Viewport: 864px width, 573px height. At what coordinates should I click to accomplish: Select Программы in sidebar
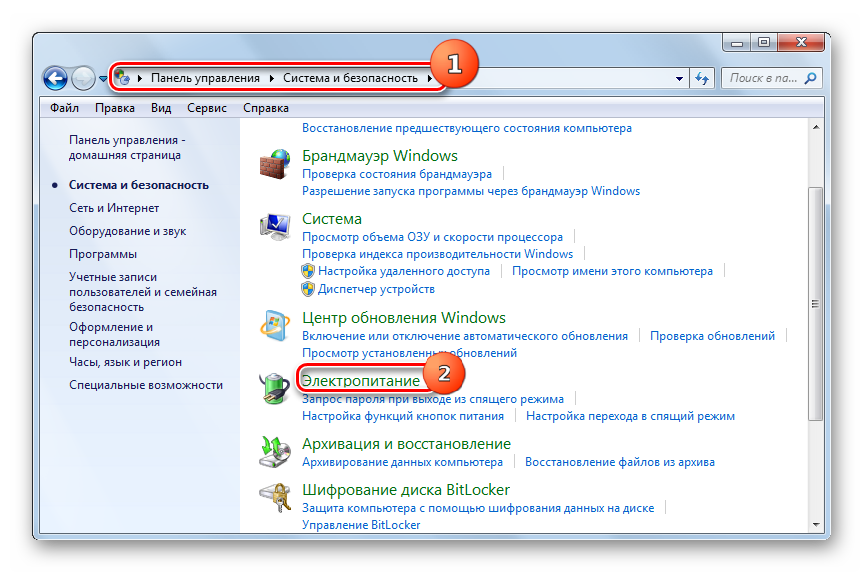pyautogui.click(x=102, y=255)
